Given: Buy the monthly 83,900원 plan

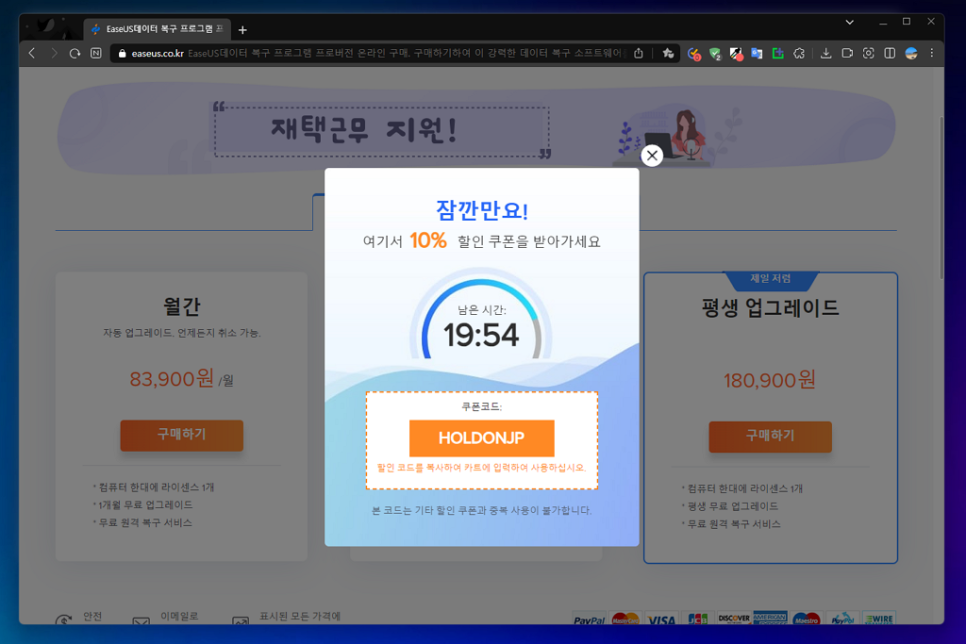Looking at the screenshot, I should [x=182, y=435].
